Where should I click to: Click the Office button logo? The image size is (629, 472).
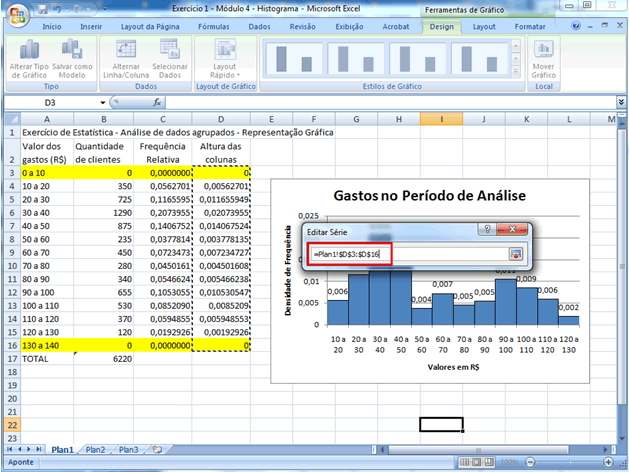(17, 13)
